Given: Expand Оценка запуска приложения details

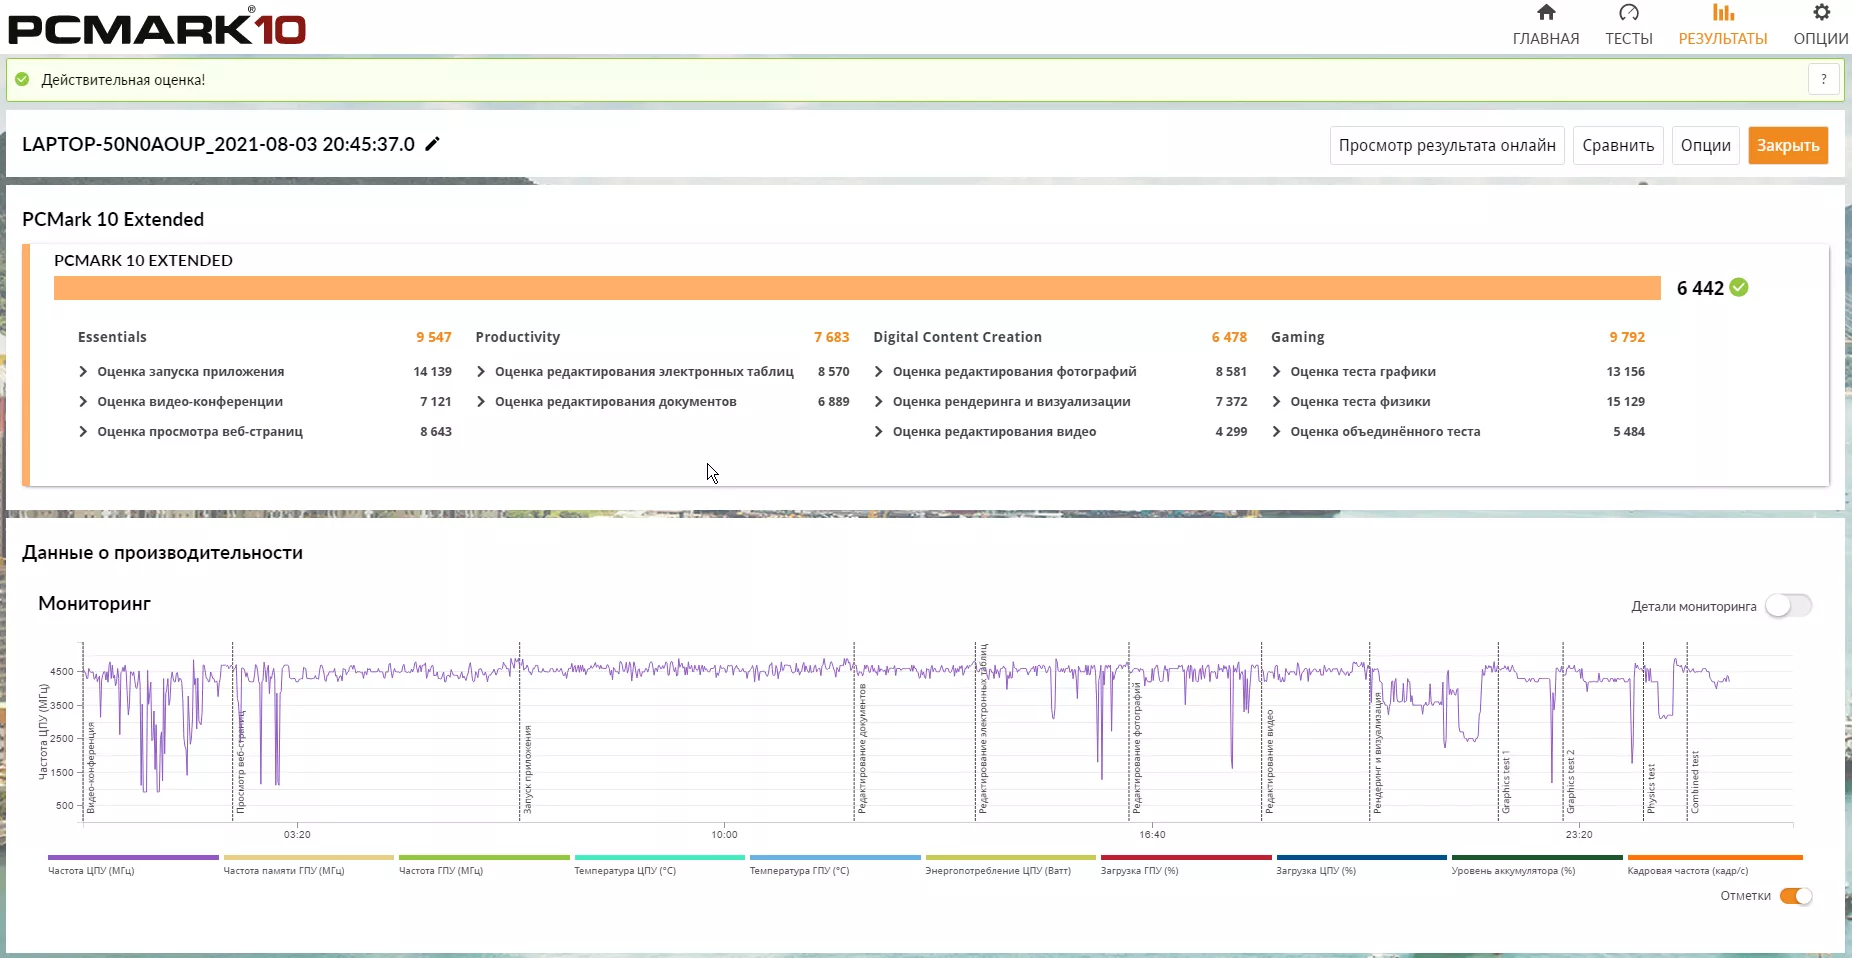Looking at the screenshot, I should point(83,372).
